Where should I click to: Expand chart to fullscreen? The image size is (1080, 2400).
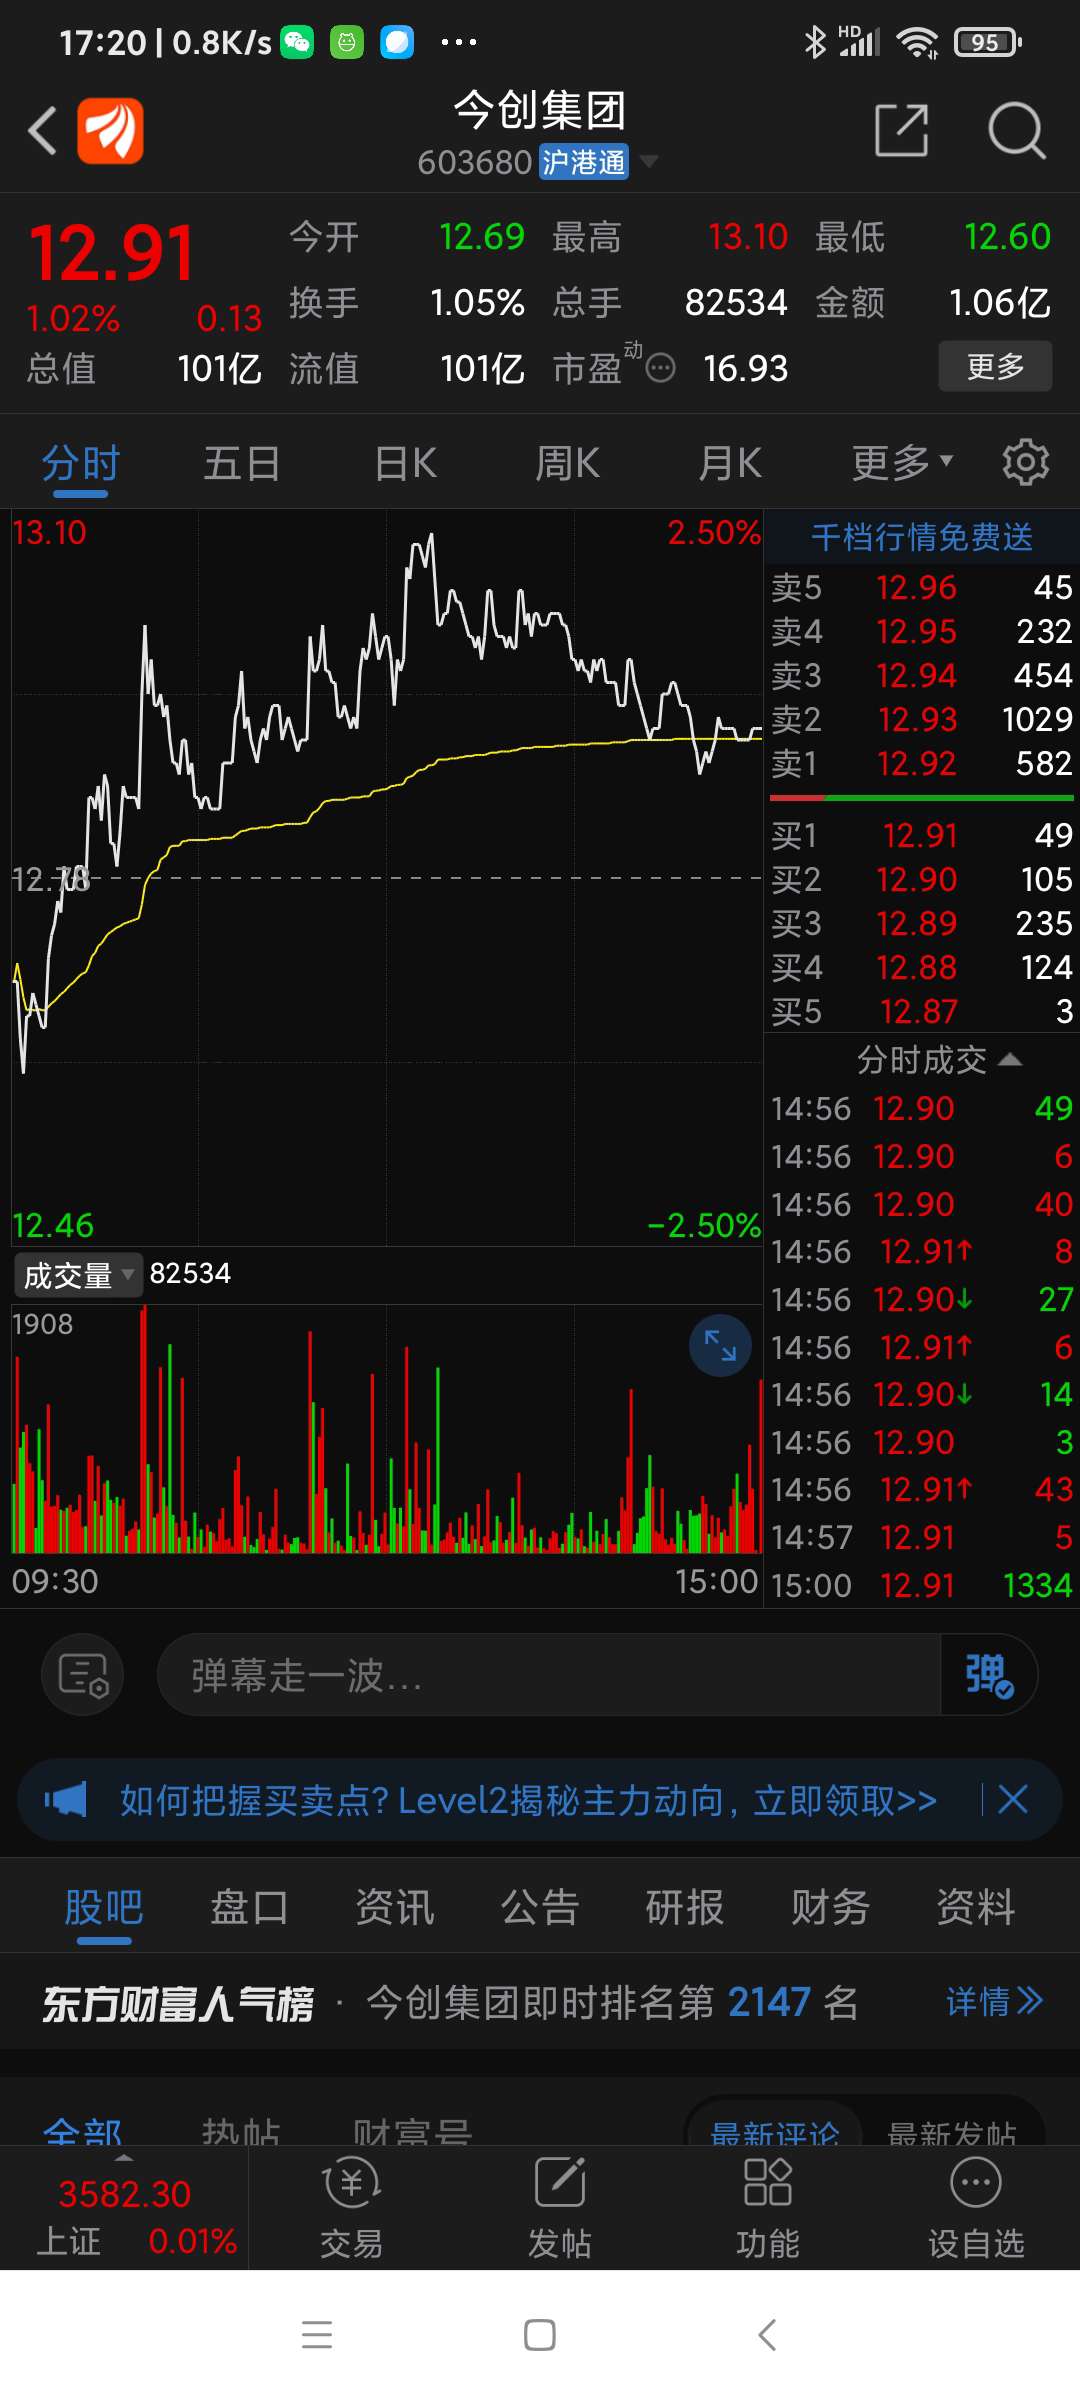(720, 1346)
